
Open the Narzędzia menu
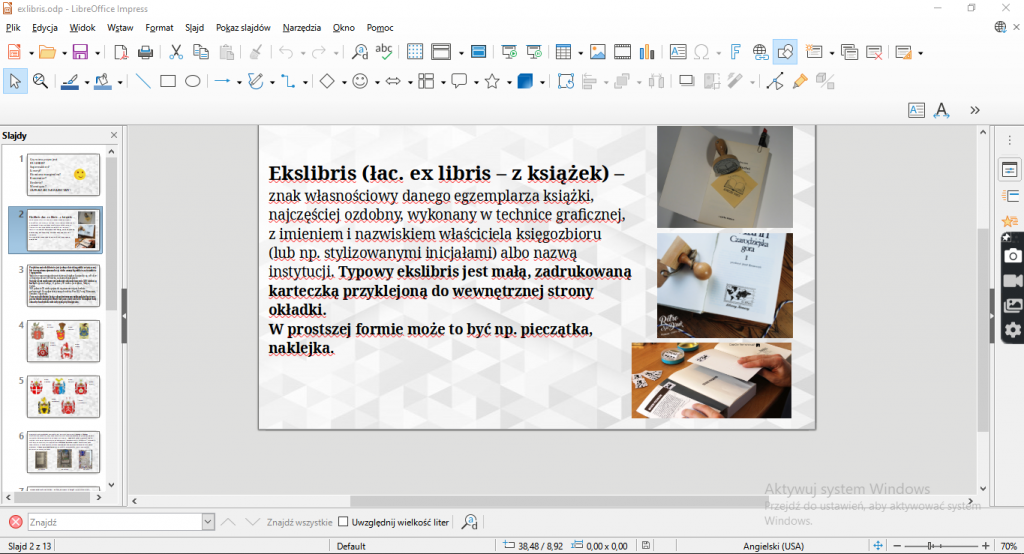(301, 28)
